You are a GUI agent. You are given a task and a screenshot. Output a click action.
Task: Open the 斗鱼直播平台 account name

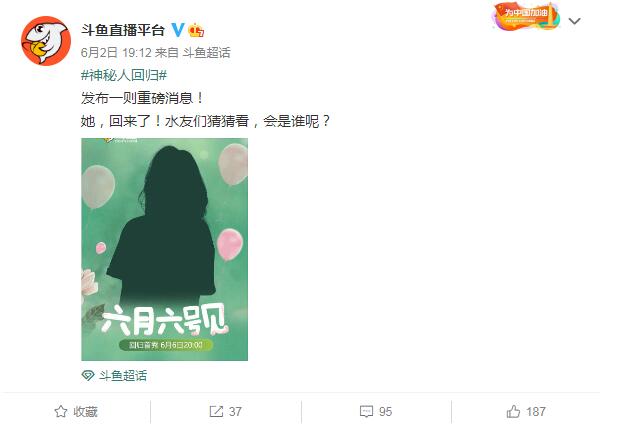pyautogui.click(x=123, y=30)
